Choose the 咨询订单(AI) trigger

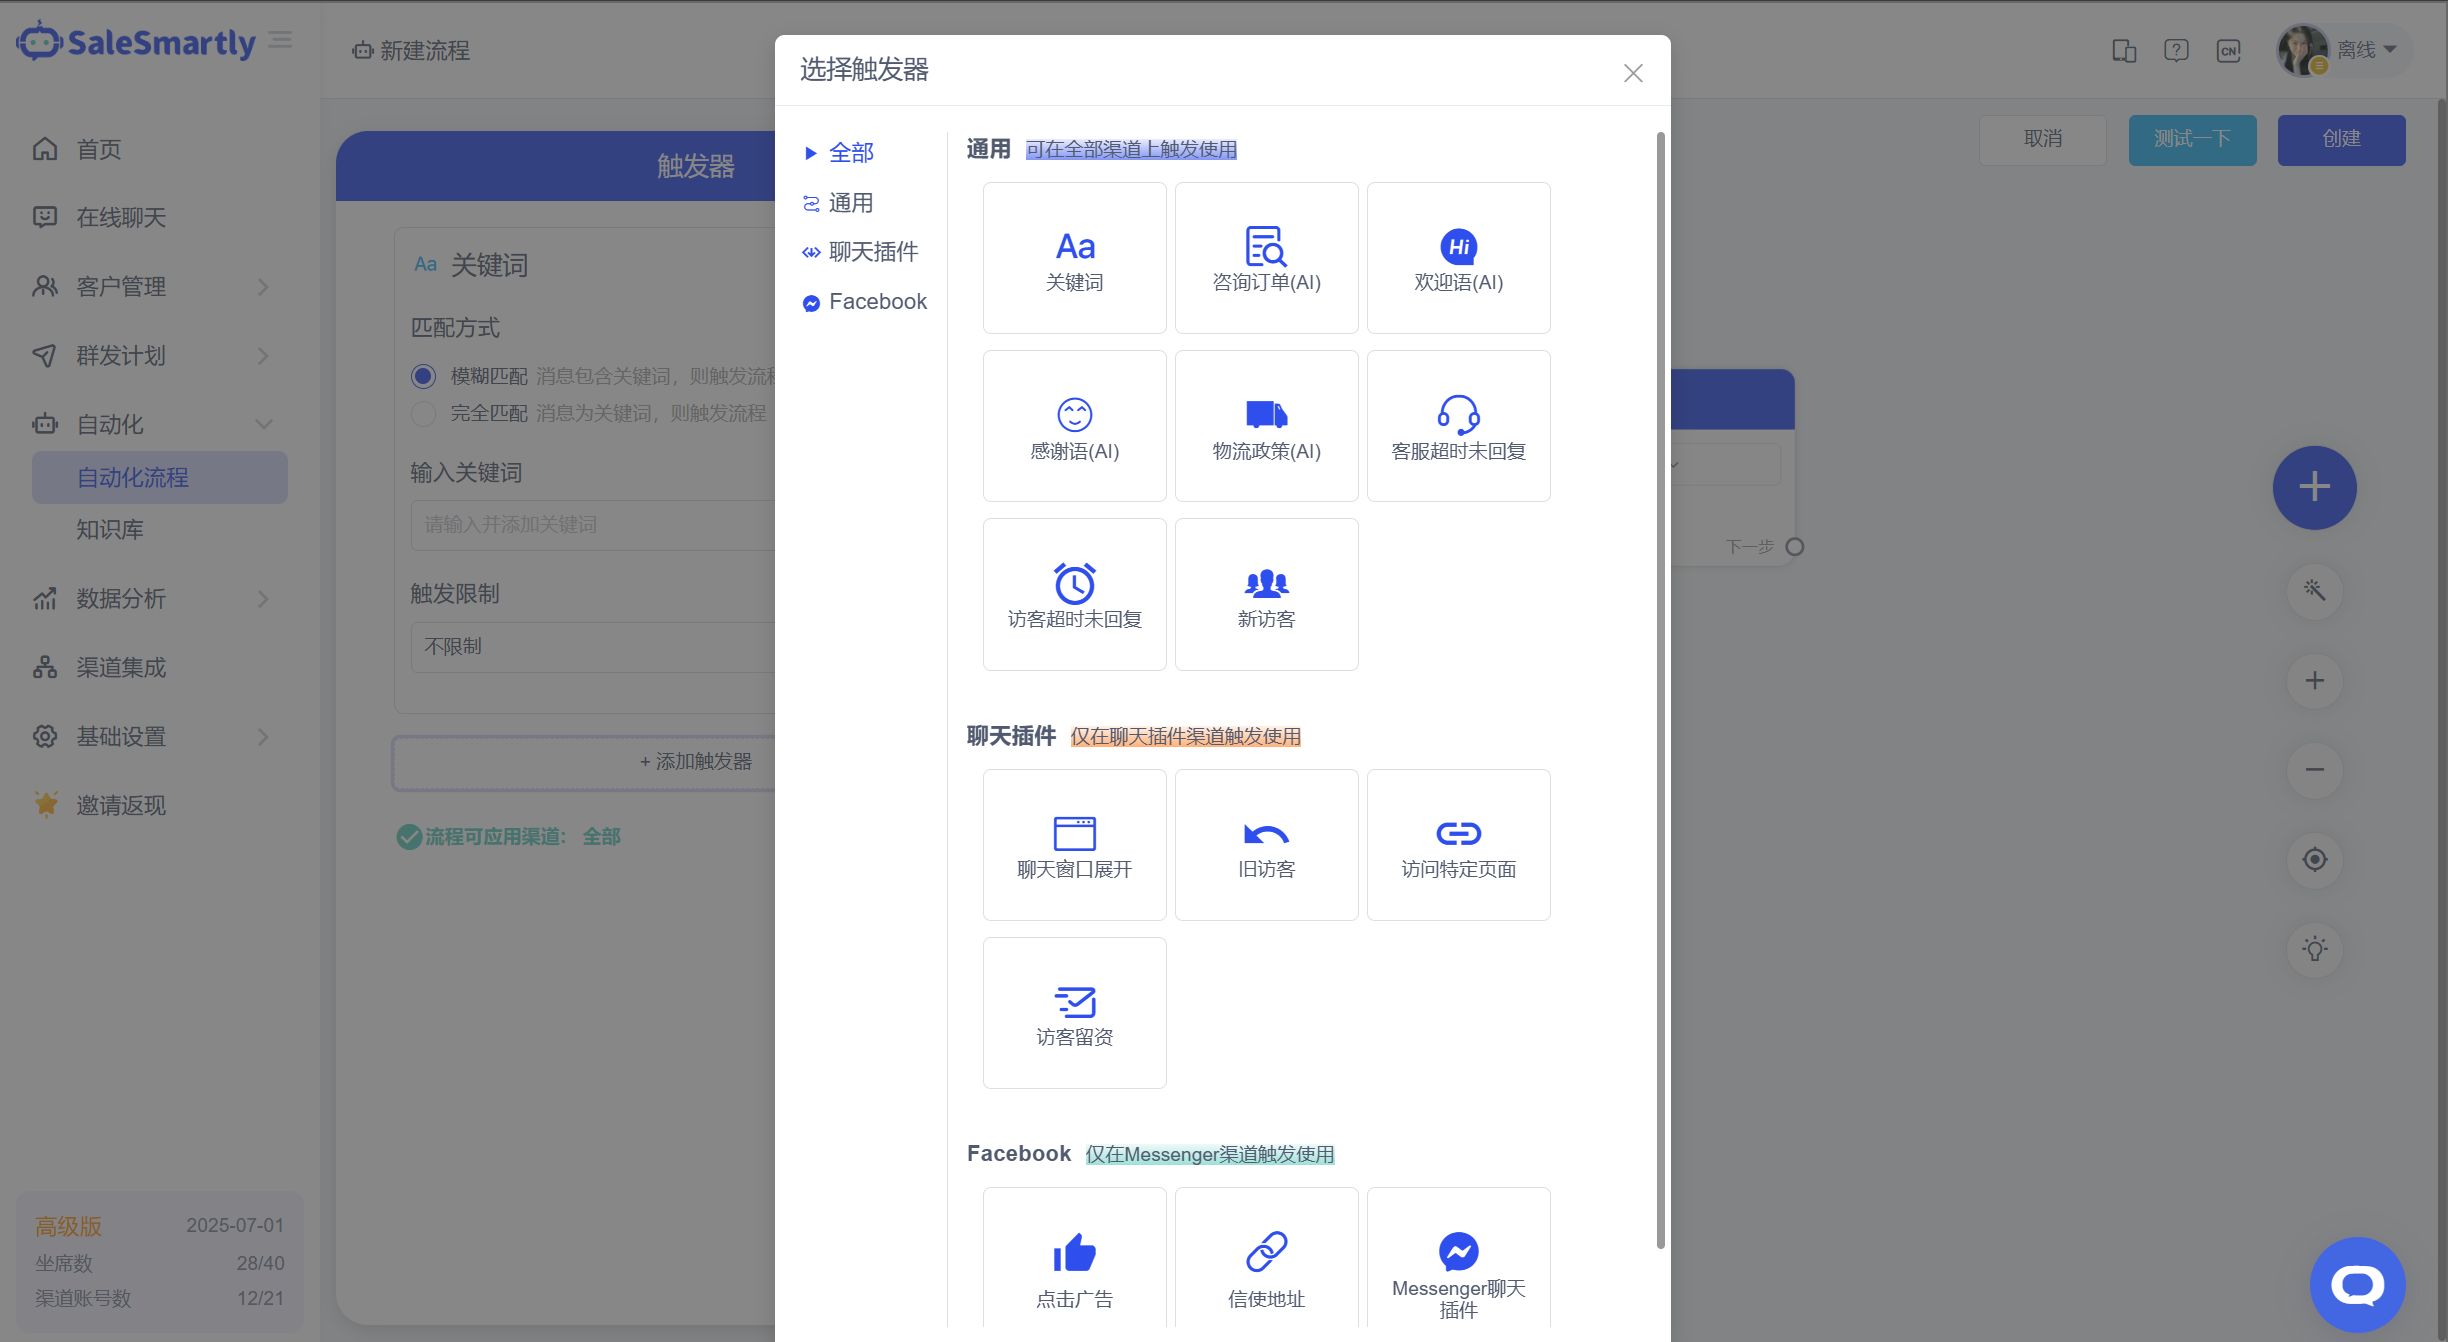click(1266, 258)
